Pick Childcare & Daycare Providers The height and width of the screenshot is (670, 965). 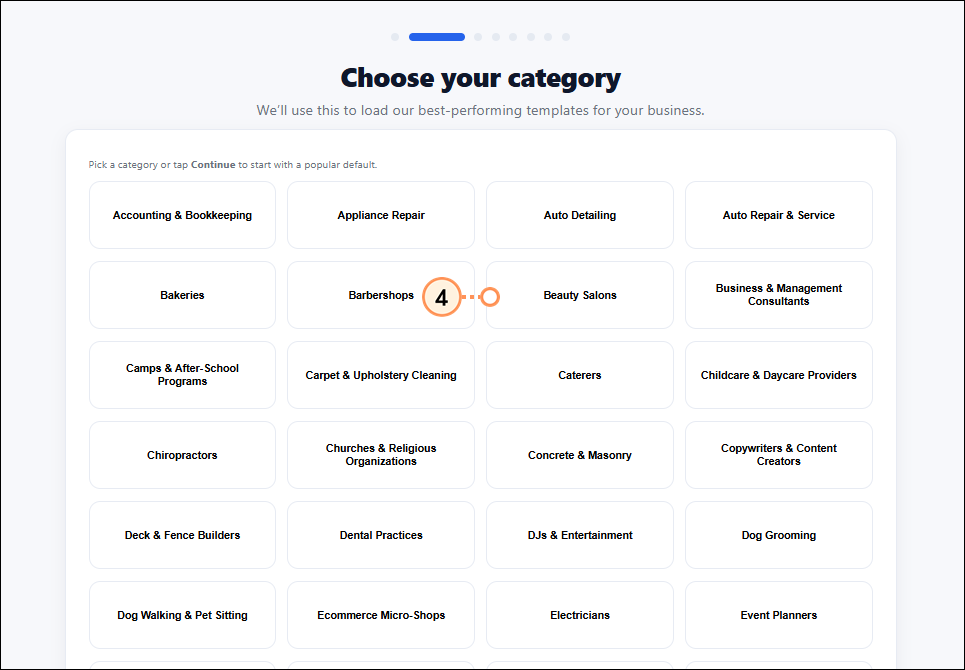(779, 375)
